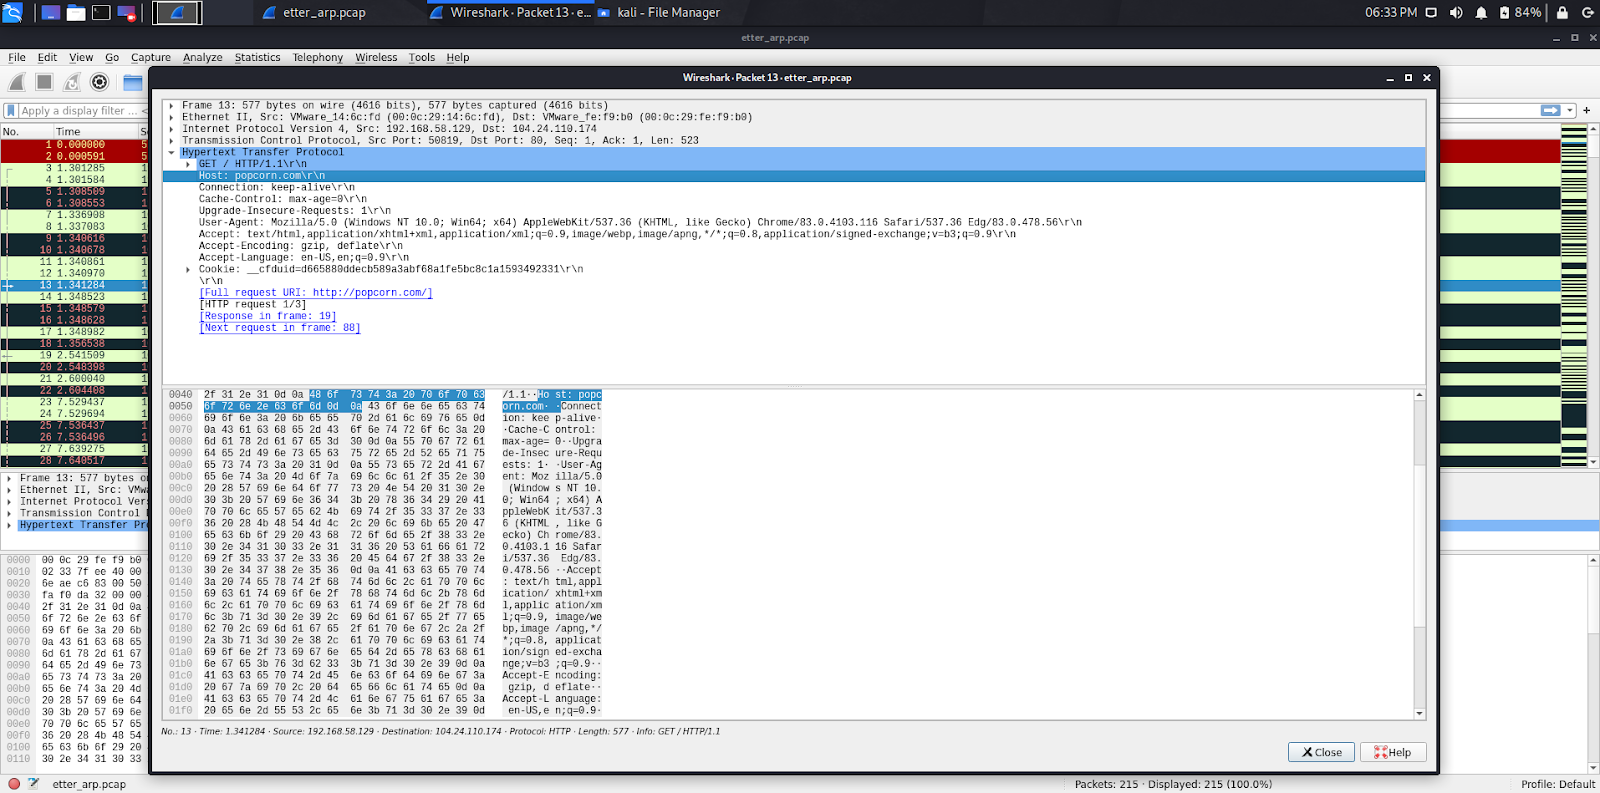The width and height of the screenshot is (1600, 793).
Task: Switch to etter_arp.pcap taskbar window
Action: (315, 13)
